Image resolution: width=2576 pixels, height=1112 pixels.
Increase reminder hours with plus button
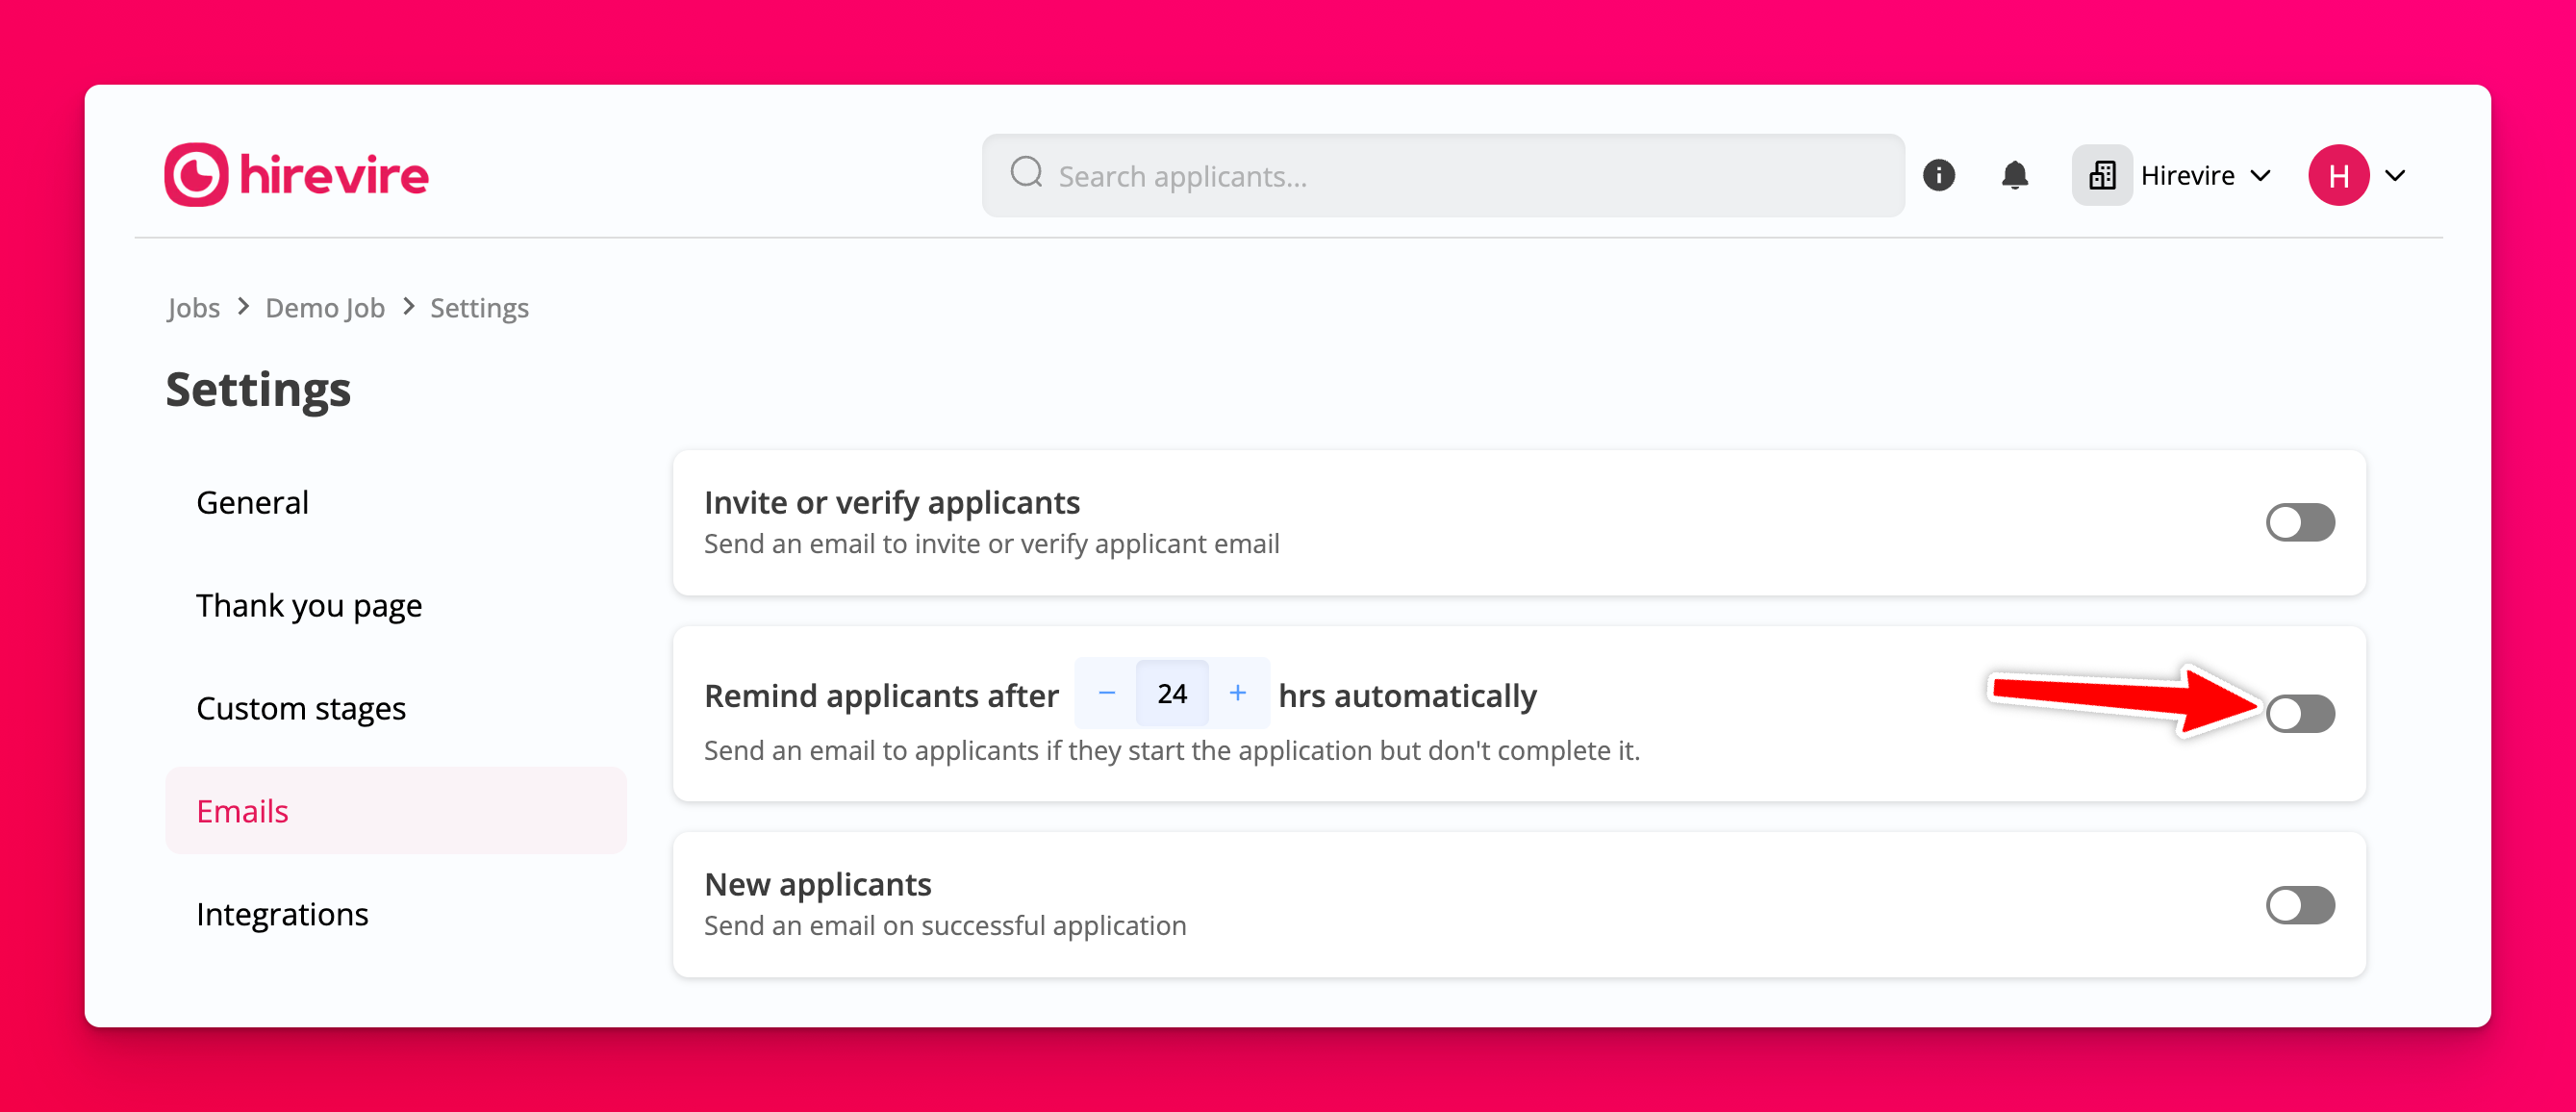[x=1237, y=693]
